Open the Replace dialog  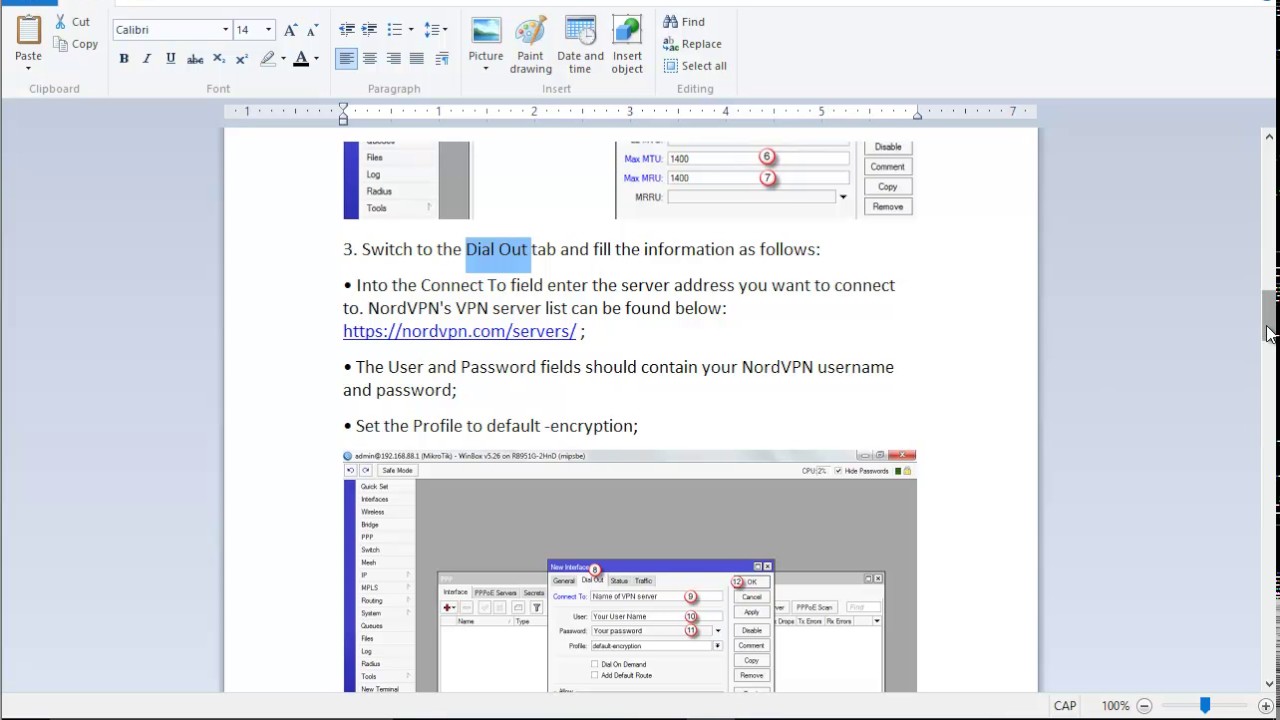point(692,44)
